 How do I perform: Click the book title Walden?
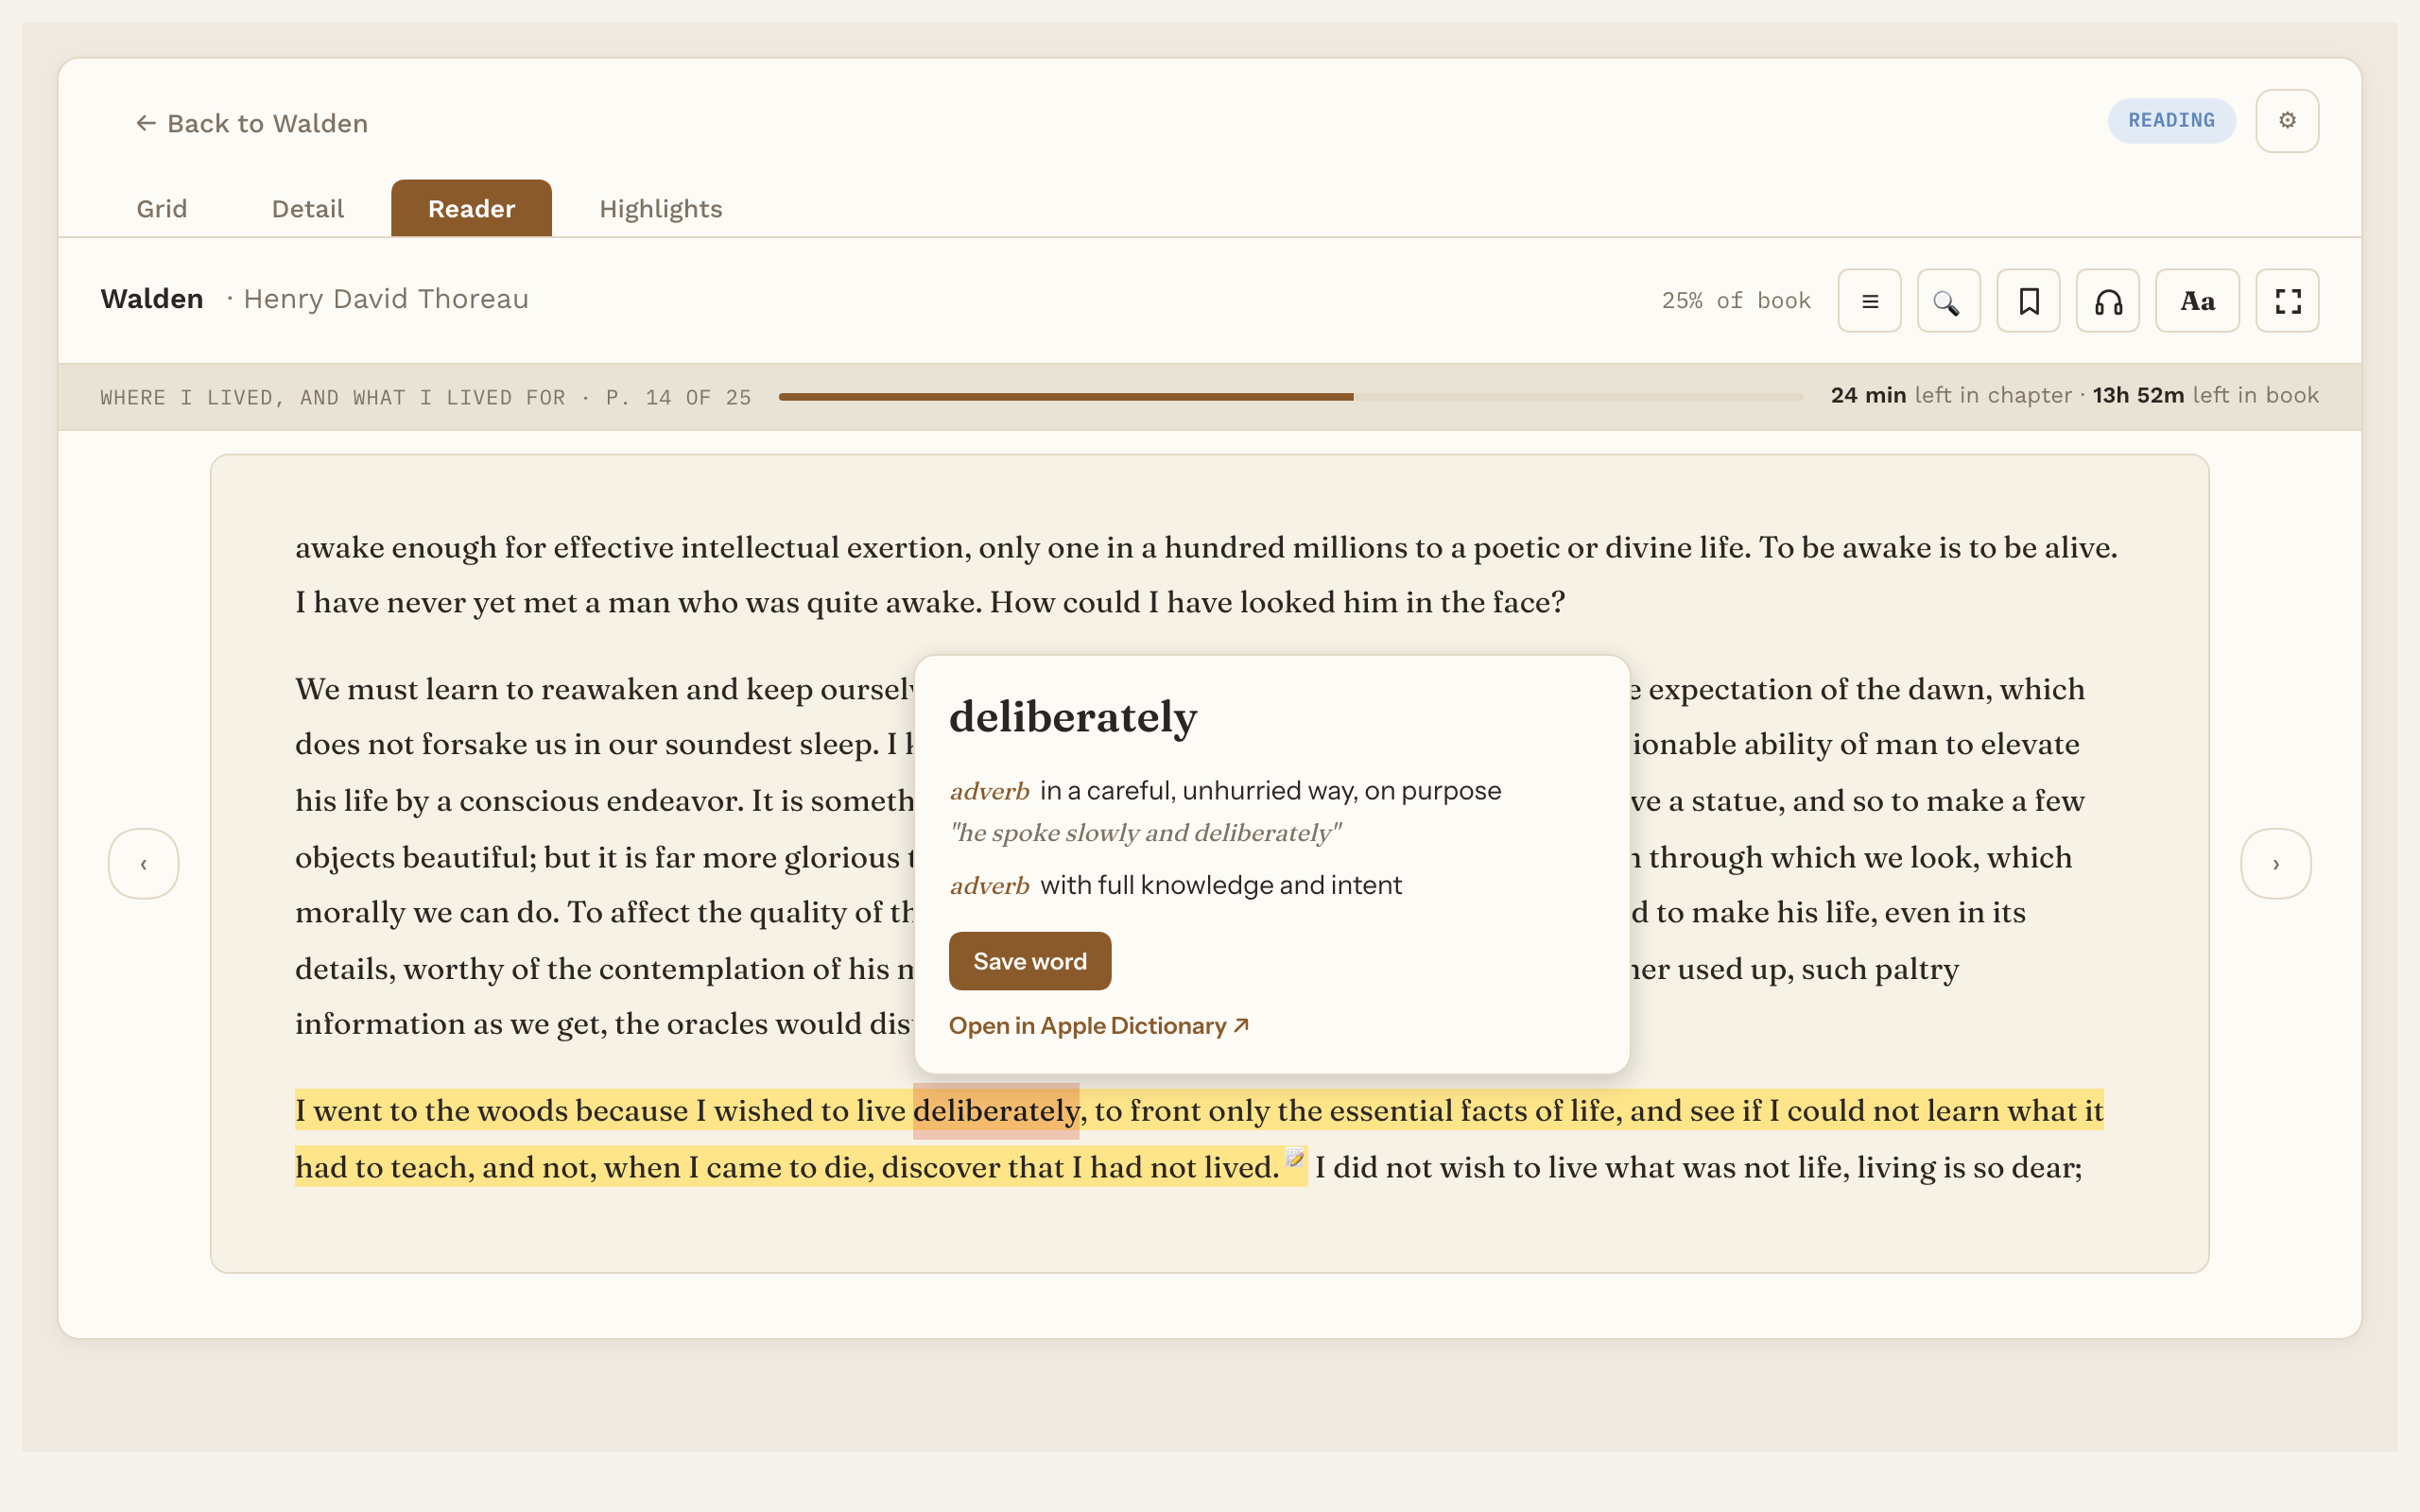pos(152,299)
